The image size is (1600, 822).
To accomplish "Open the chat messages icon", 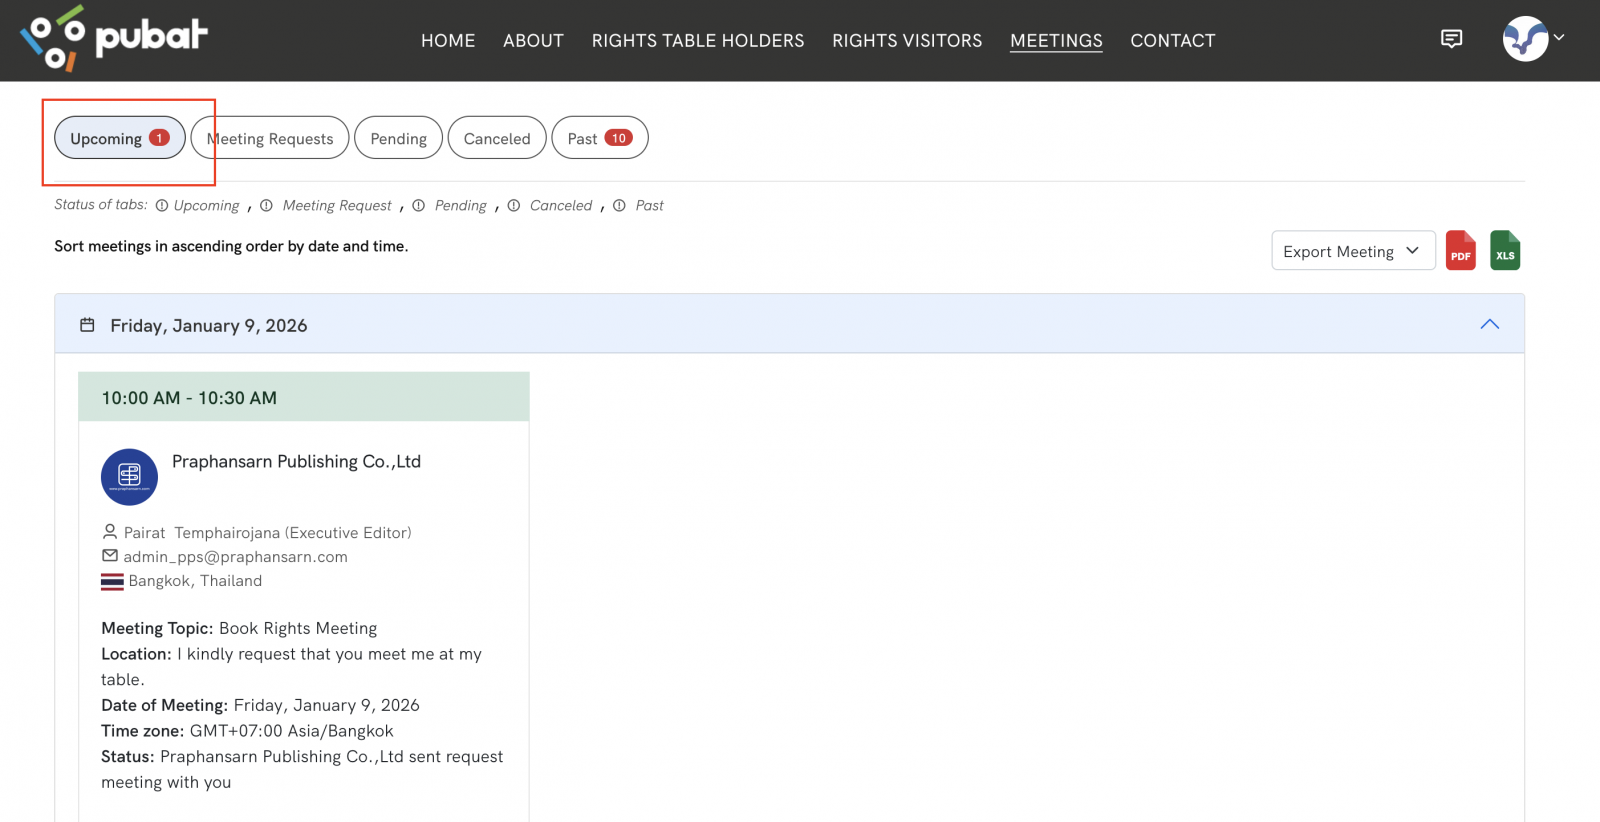I will coord(1451,39).
